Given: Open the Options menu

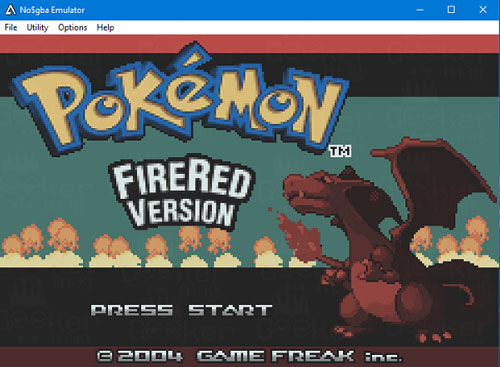Looking at the screenshot, I should [x=72, y=27].
